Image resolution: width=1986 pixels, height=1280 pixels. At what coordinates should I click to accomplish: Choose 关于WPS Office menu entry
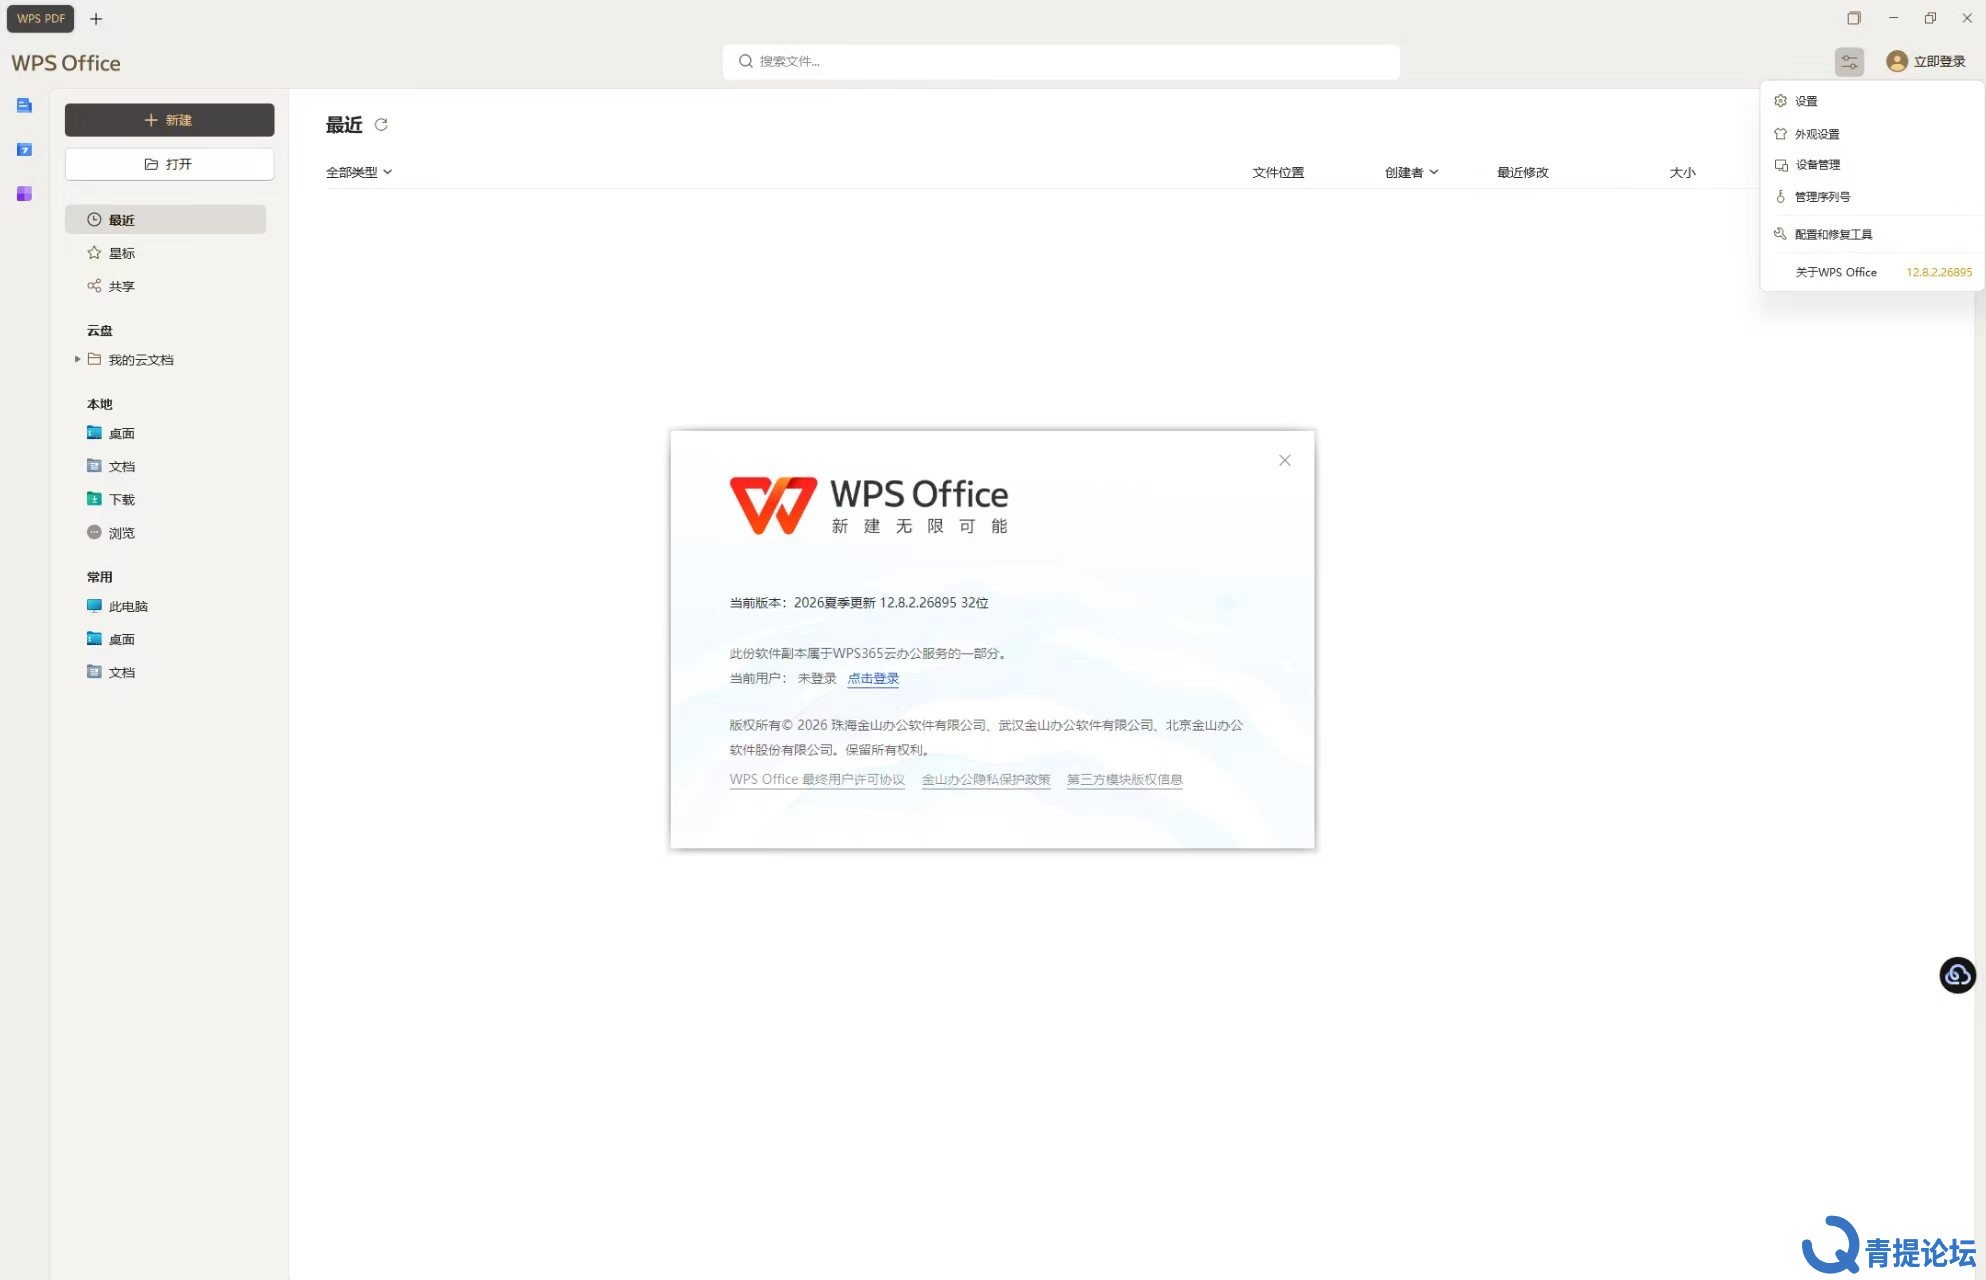click(x=1871, y=272)
